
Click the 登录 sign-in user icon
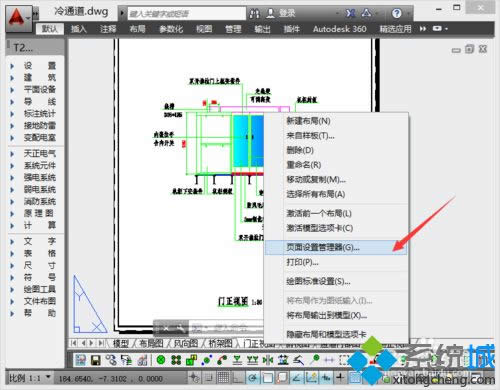coord(271,13)
